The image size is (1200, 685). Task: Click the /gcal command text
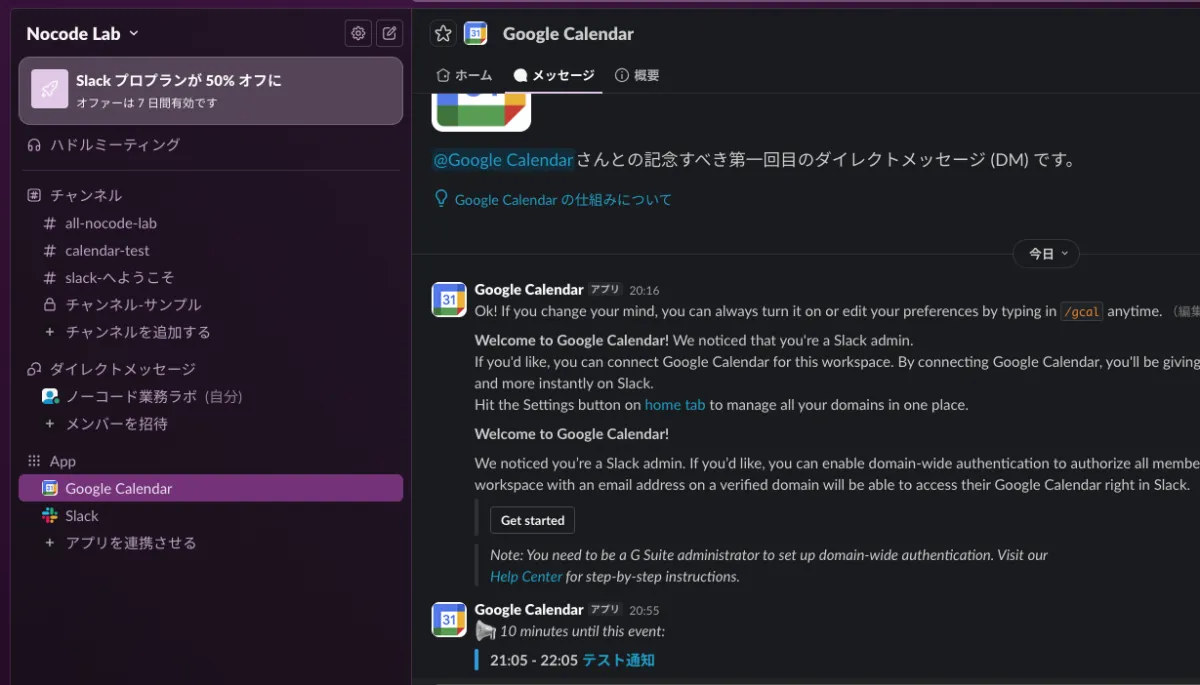(x=1082, y=311)
